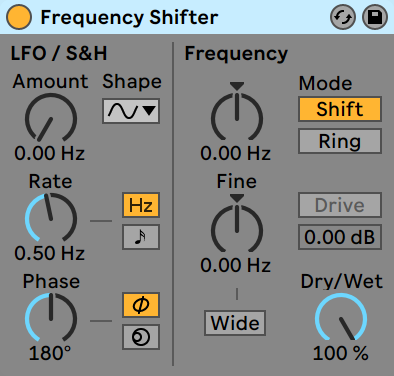Select Shift mode

pyautogui.click(x=340, y=109)
